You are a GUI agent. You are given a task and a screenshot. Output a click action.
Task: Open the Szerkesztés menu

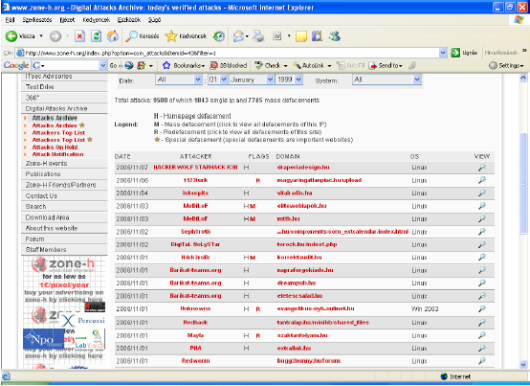[x=37, y=20]
